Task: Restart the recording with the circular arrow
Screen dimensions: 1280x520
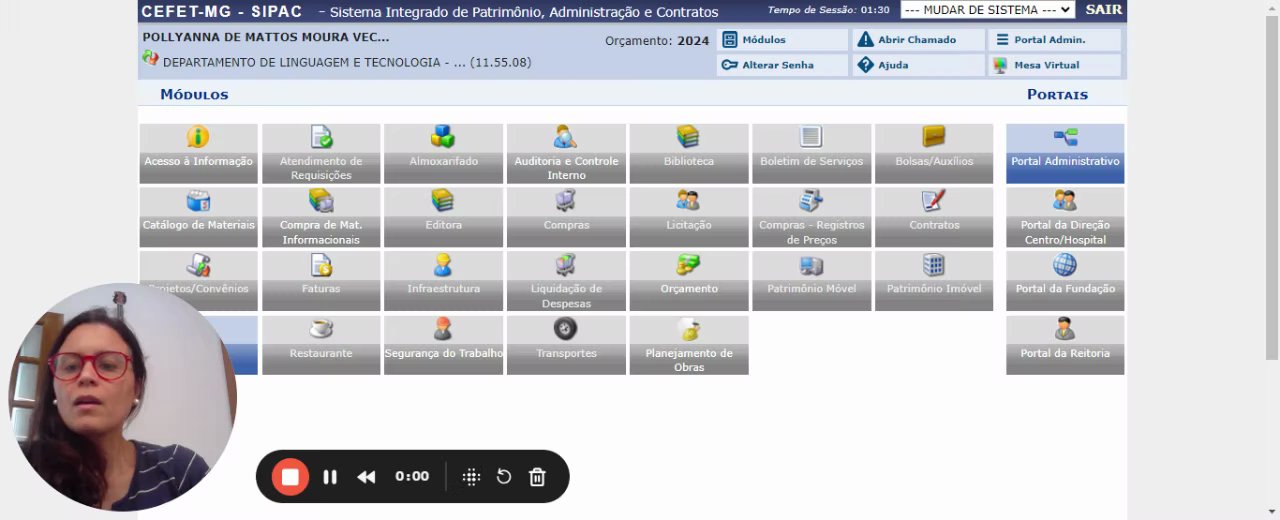Action: pos(504,477)
